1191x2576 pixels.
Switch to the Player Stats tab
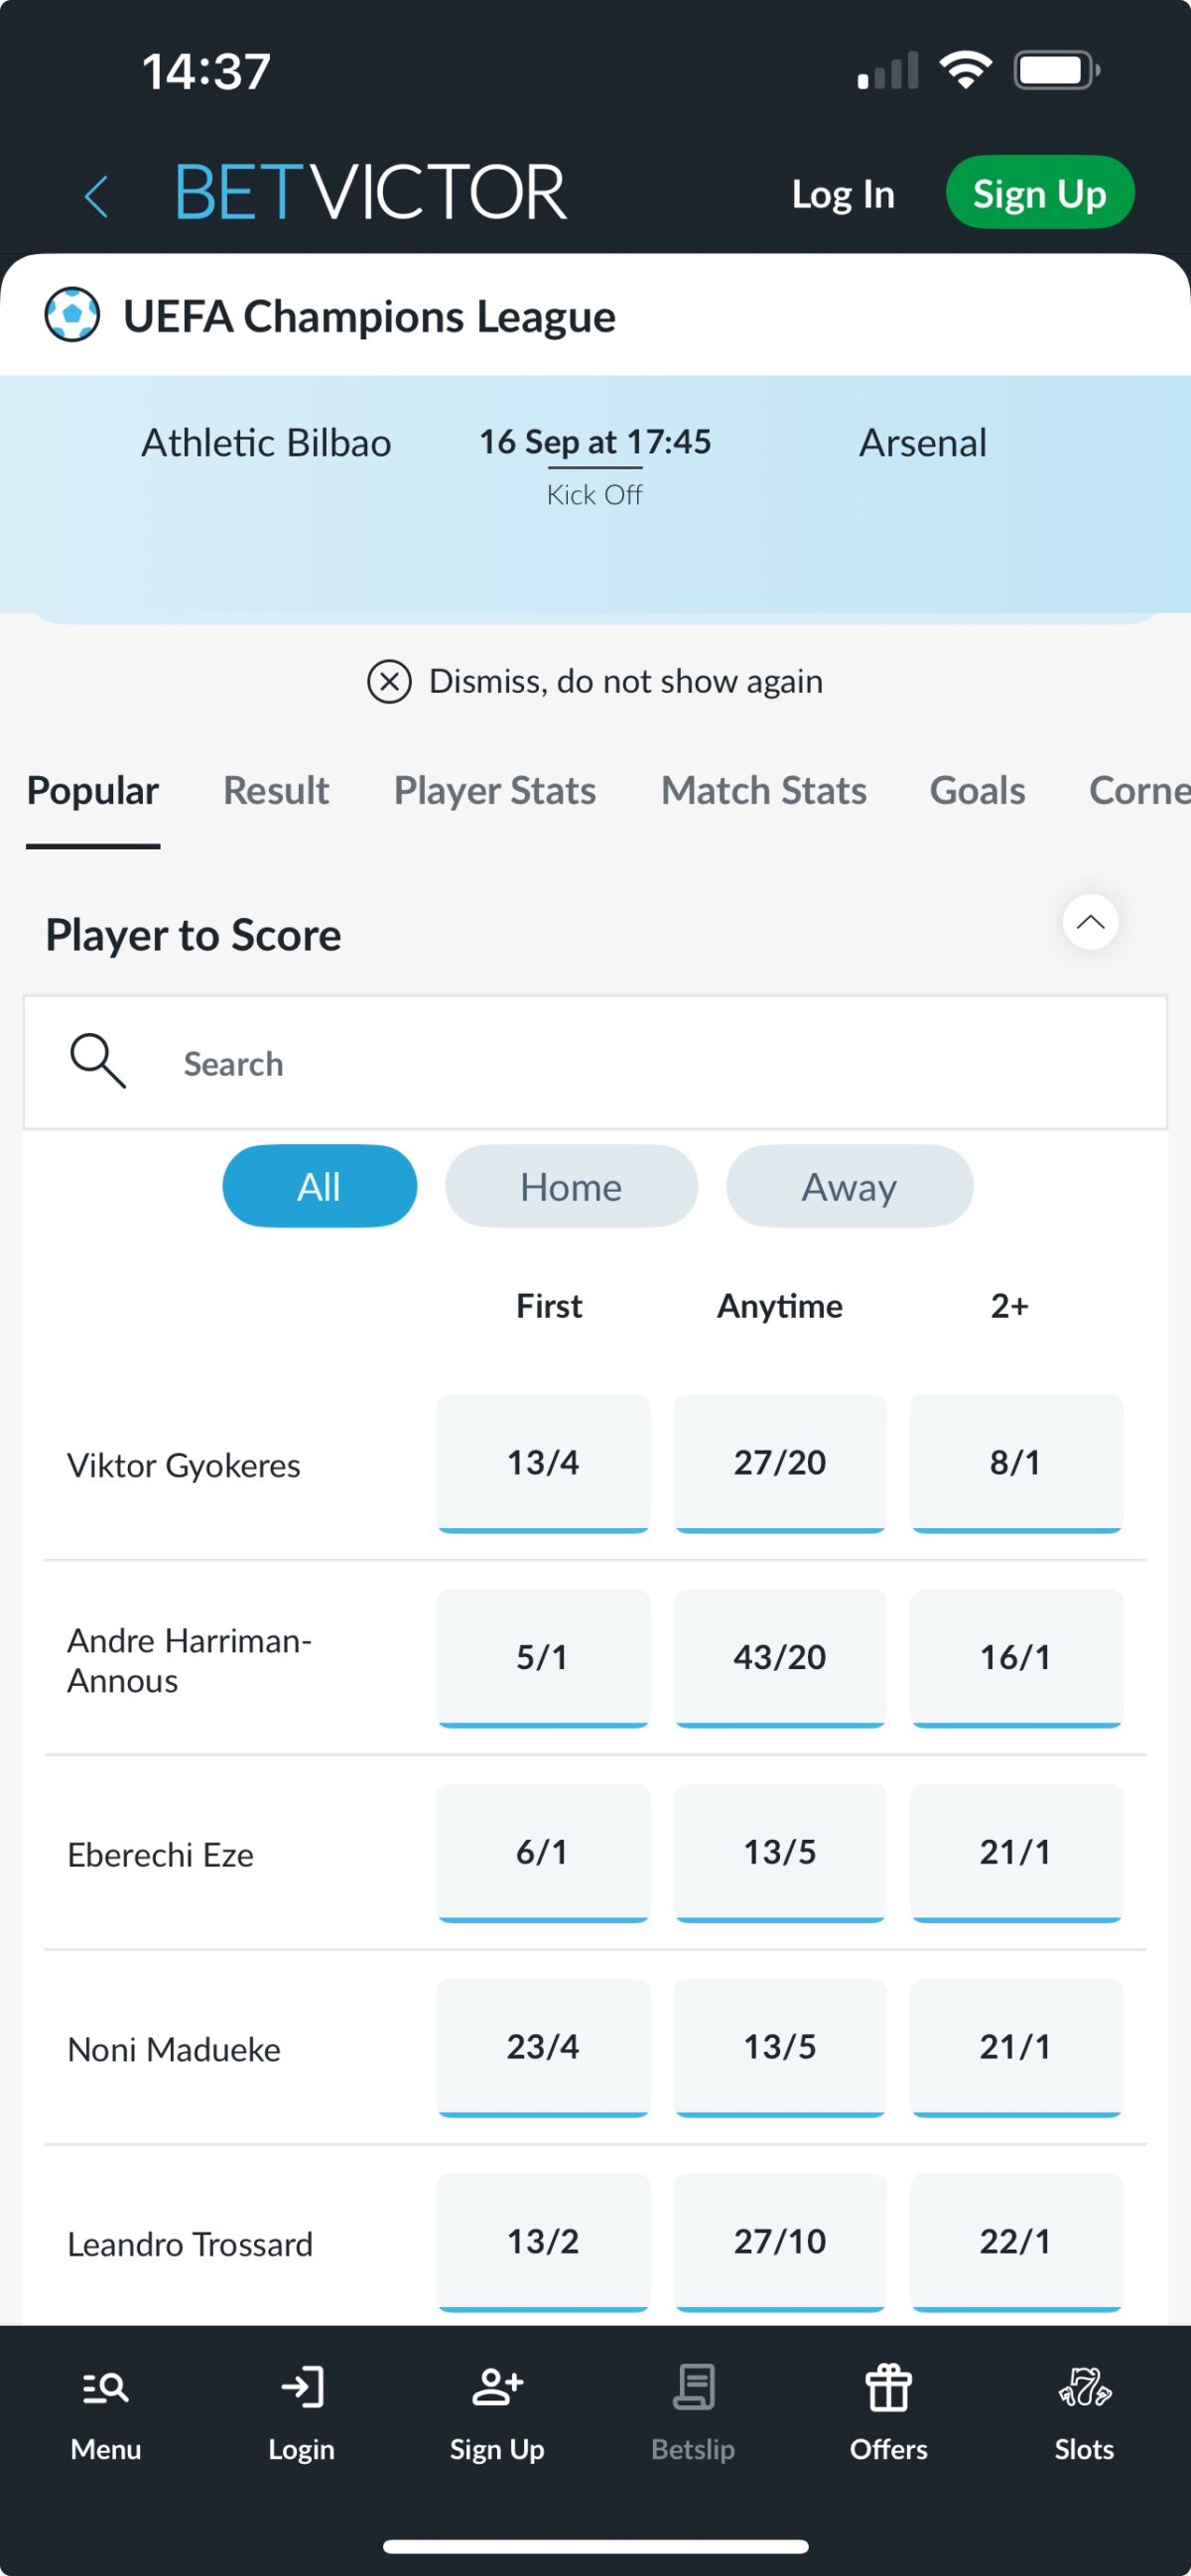click(495, 791)
